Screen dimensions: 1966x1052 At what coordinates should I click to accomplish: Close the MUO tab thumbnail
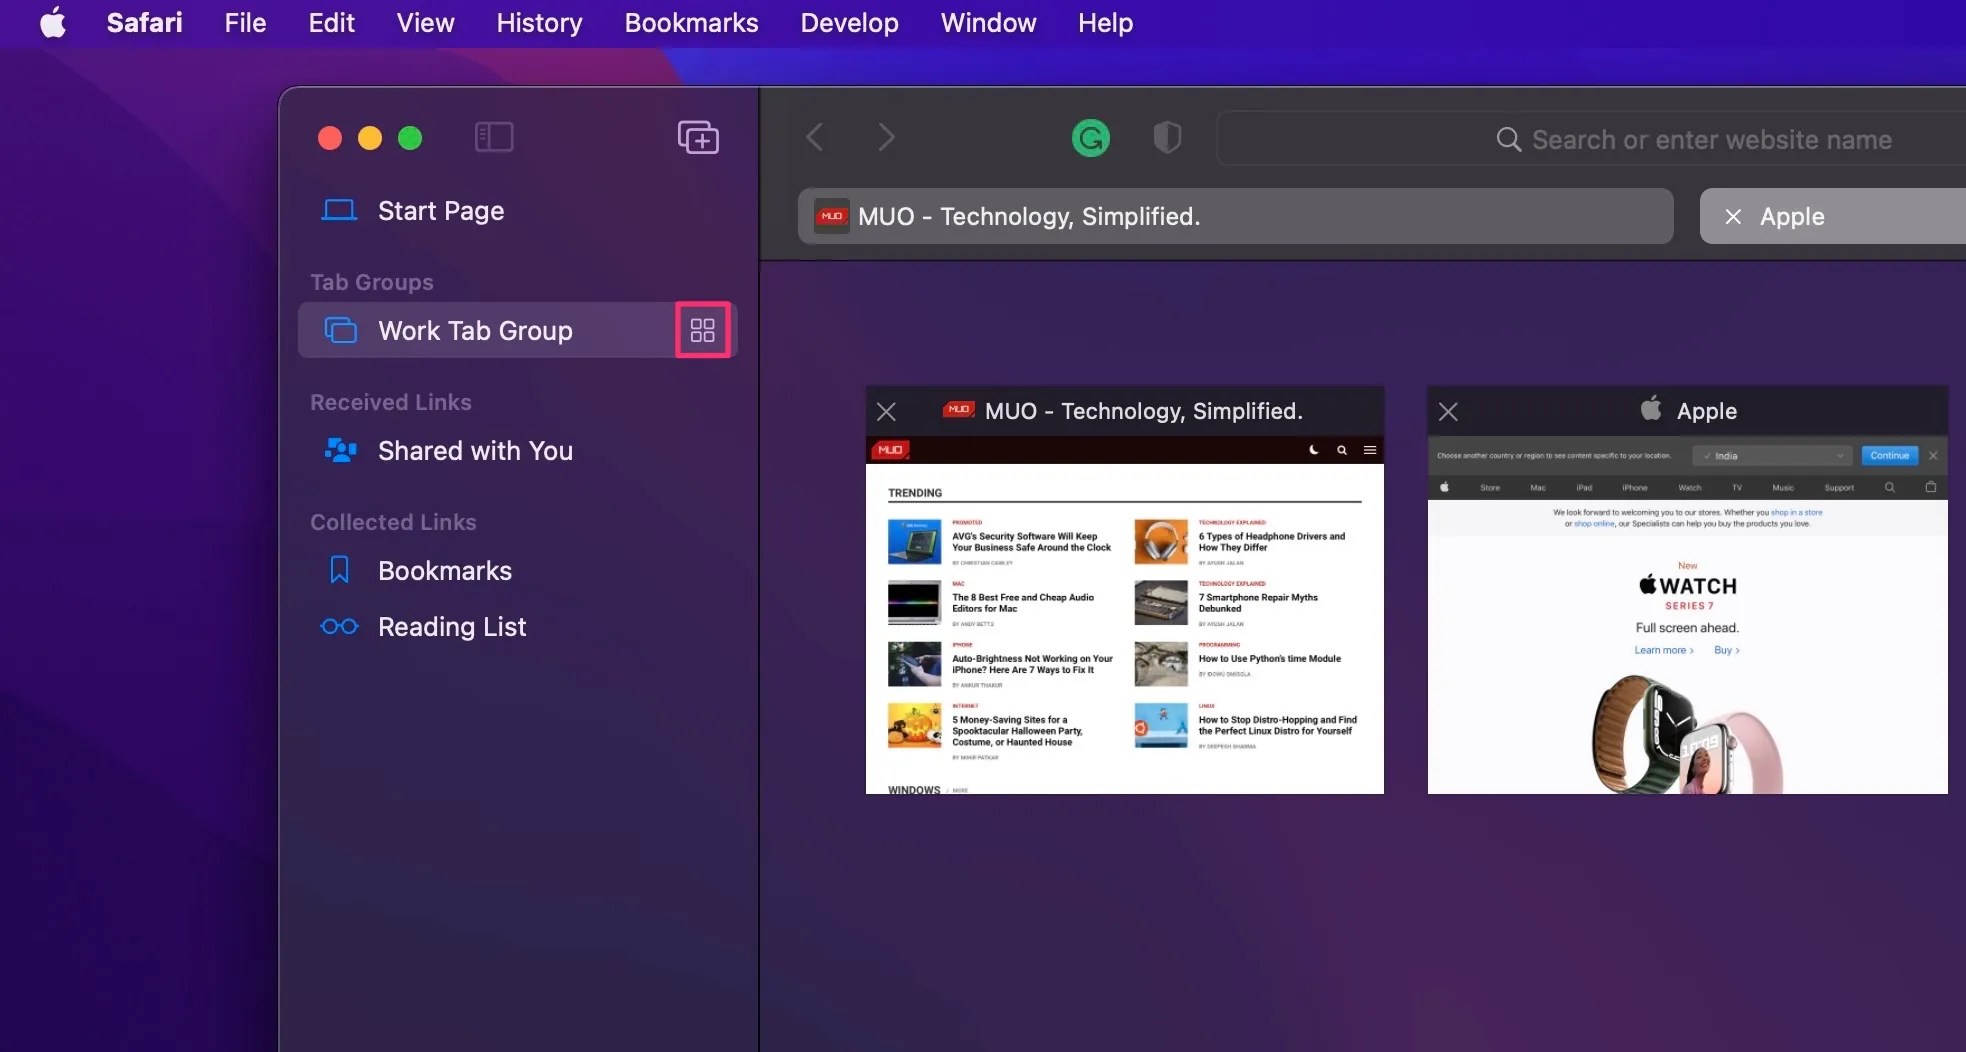tap(886, 411)
